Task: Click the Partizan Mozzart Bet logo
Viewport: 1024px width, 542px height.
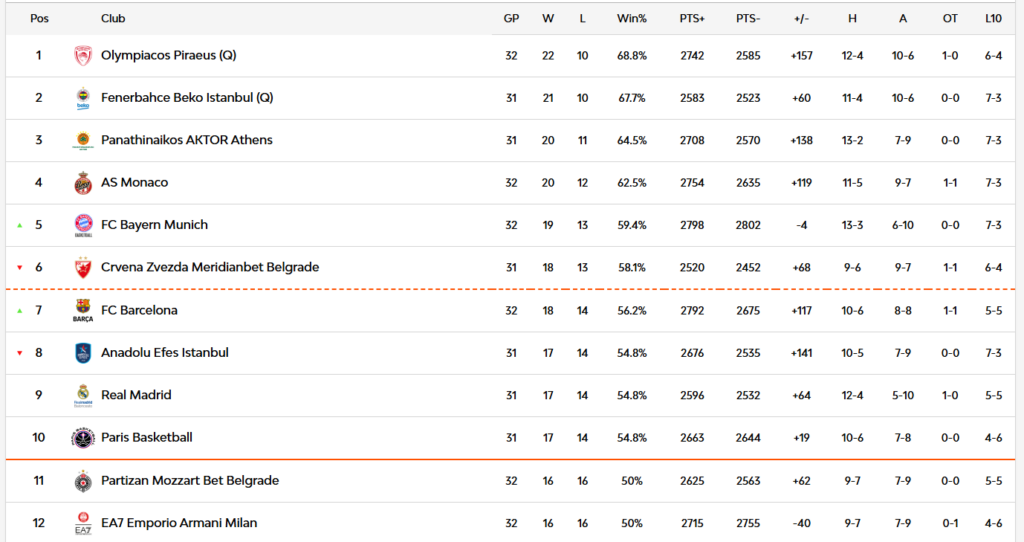Action: point(83,481)
